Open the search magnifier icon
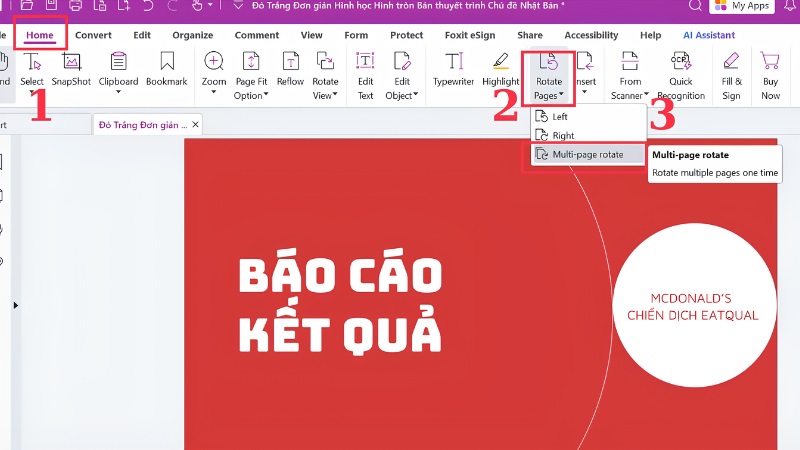This screenshot has height=450, width=800. tap(695, 6)
